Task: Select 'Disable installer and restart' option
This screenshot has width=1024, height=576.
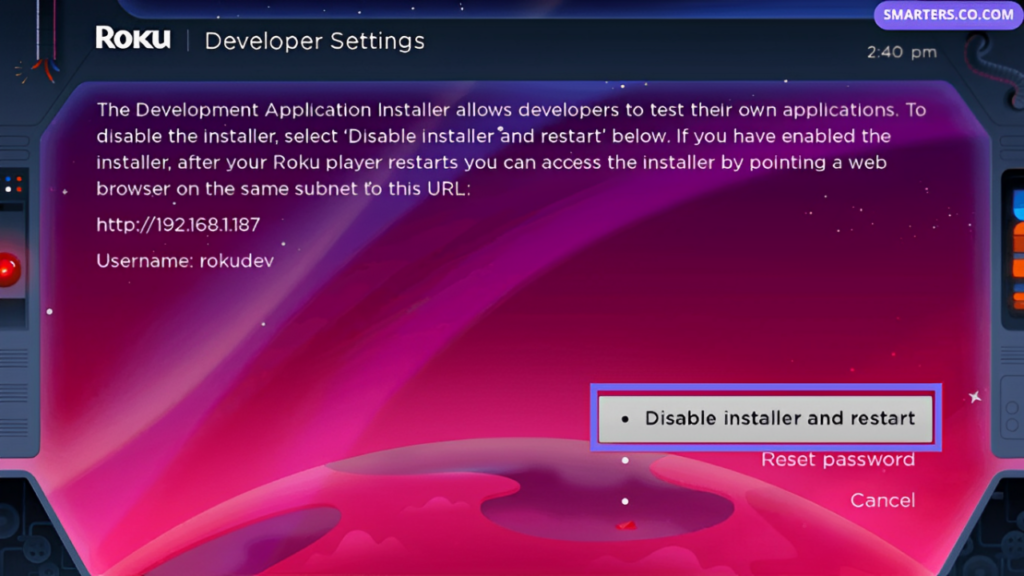Action: pyautogui.click(x=765, y=418)
